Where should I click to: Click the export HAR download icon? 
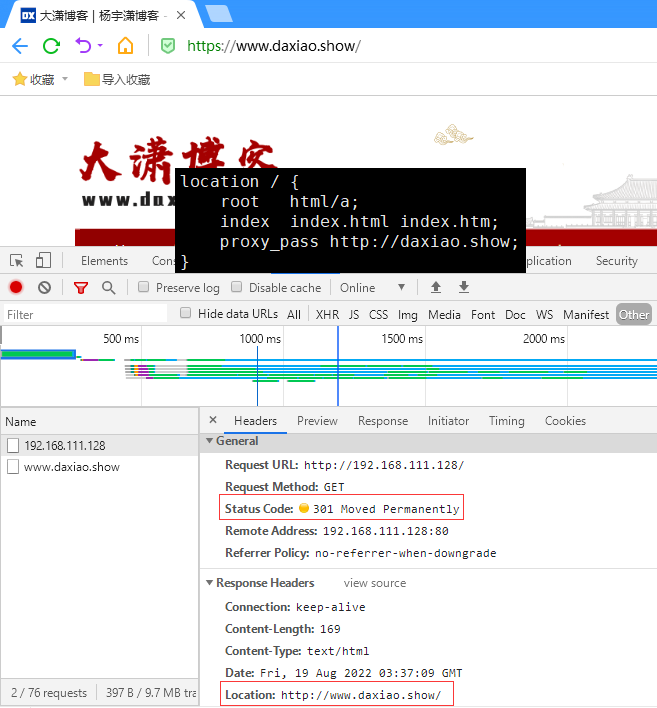point(464,287)
